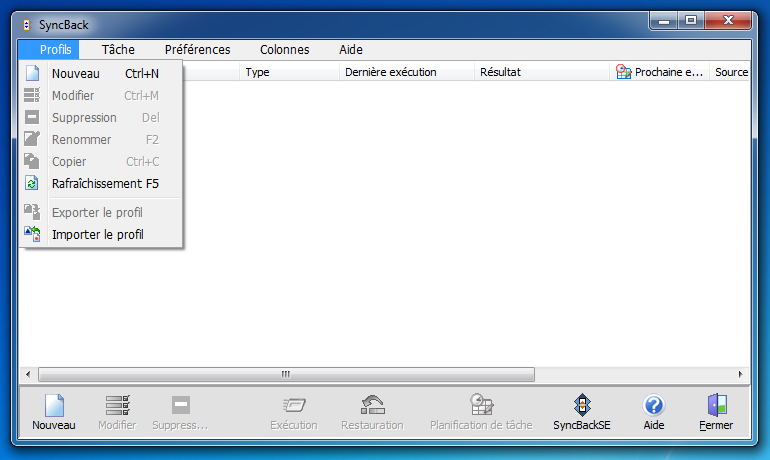Click the Restauration toolbar button
This screenshot has width=770, height=460.
372,412
